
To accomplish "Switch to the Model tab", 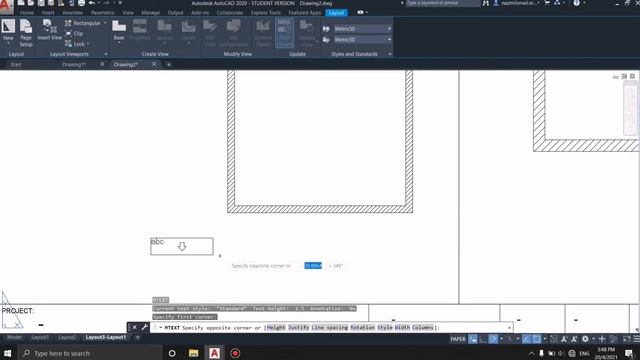I will tap(14, 338).
